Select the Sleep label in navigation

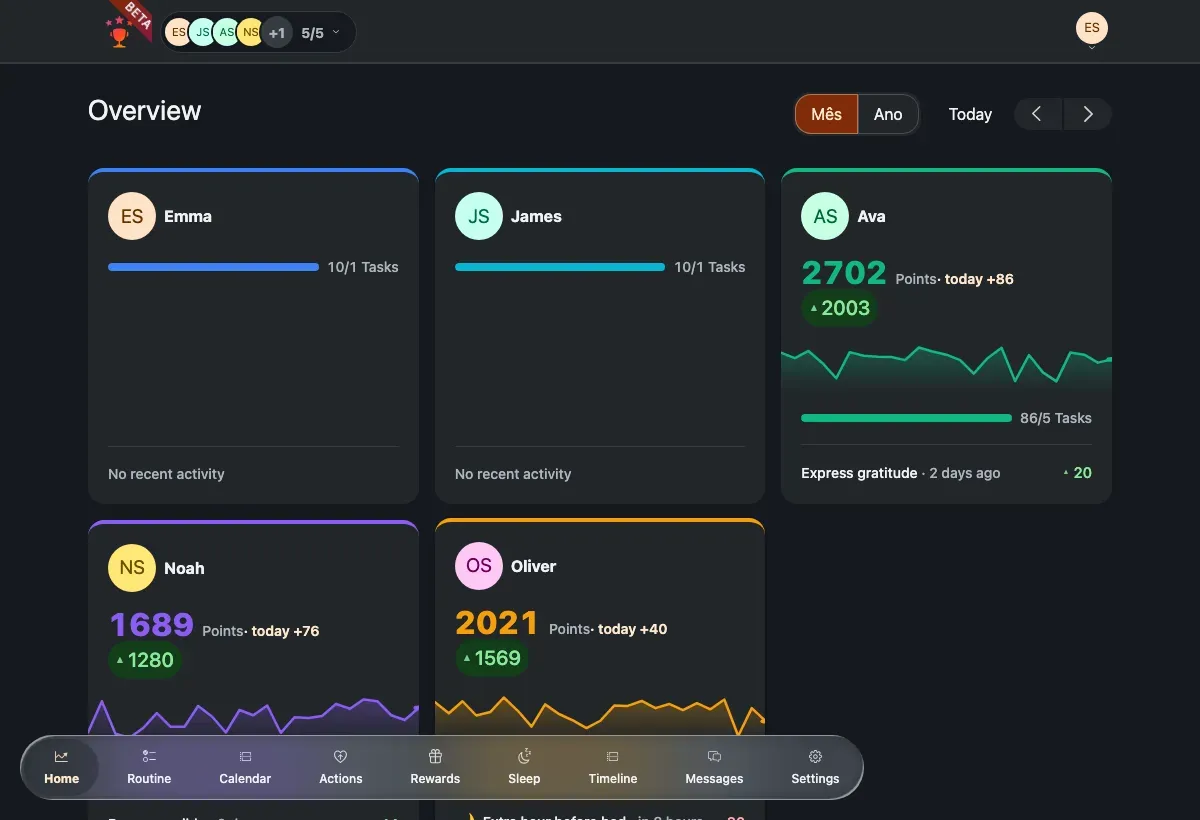pyautogui.click(x=524, y=778)
